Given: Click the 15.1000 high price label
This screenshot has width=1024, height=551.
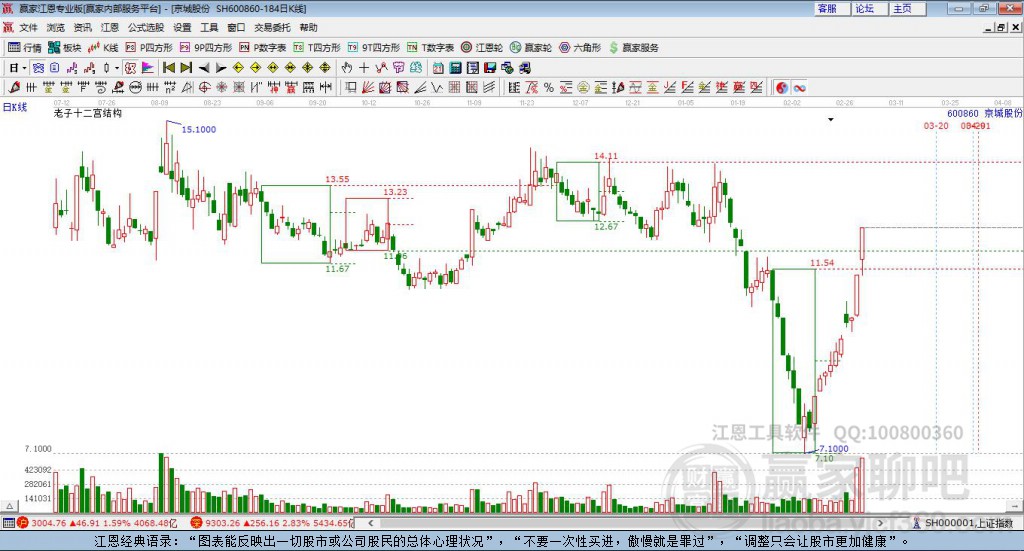Looking at the screenshot, I should [x=199, y=130].
